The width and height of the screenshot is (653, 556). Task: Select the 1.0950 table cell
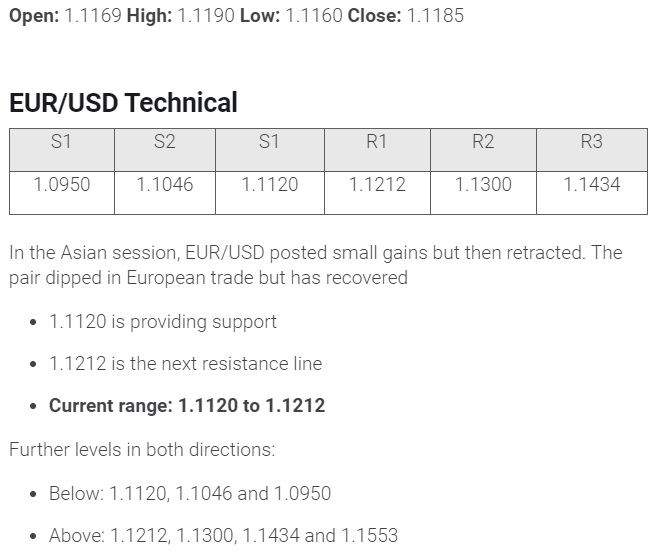click(61, 185)
